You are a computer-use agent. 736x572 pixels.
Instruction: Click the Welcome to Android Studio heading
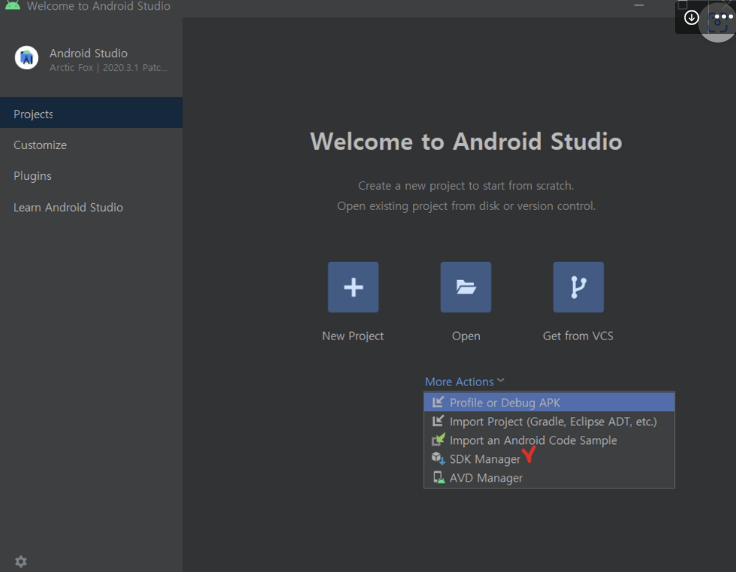click(466, 141)
